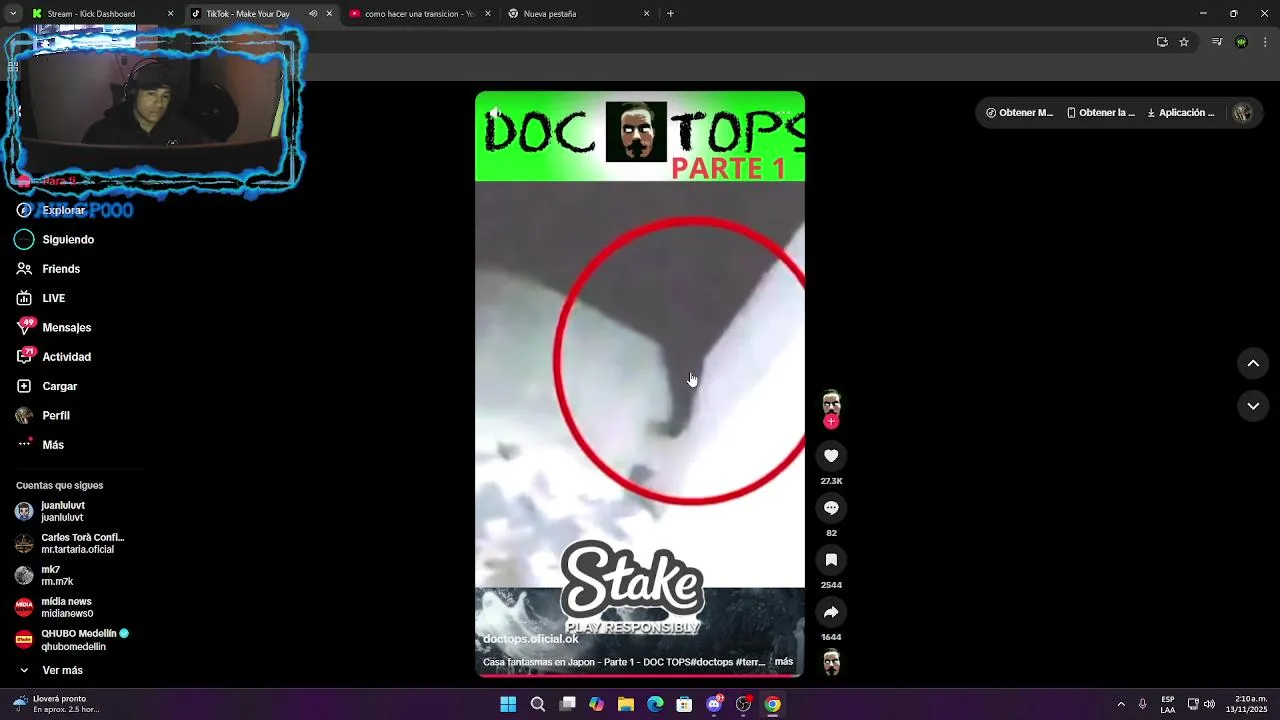Open Chrome profile green avatar

(1241, 42)
